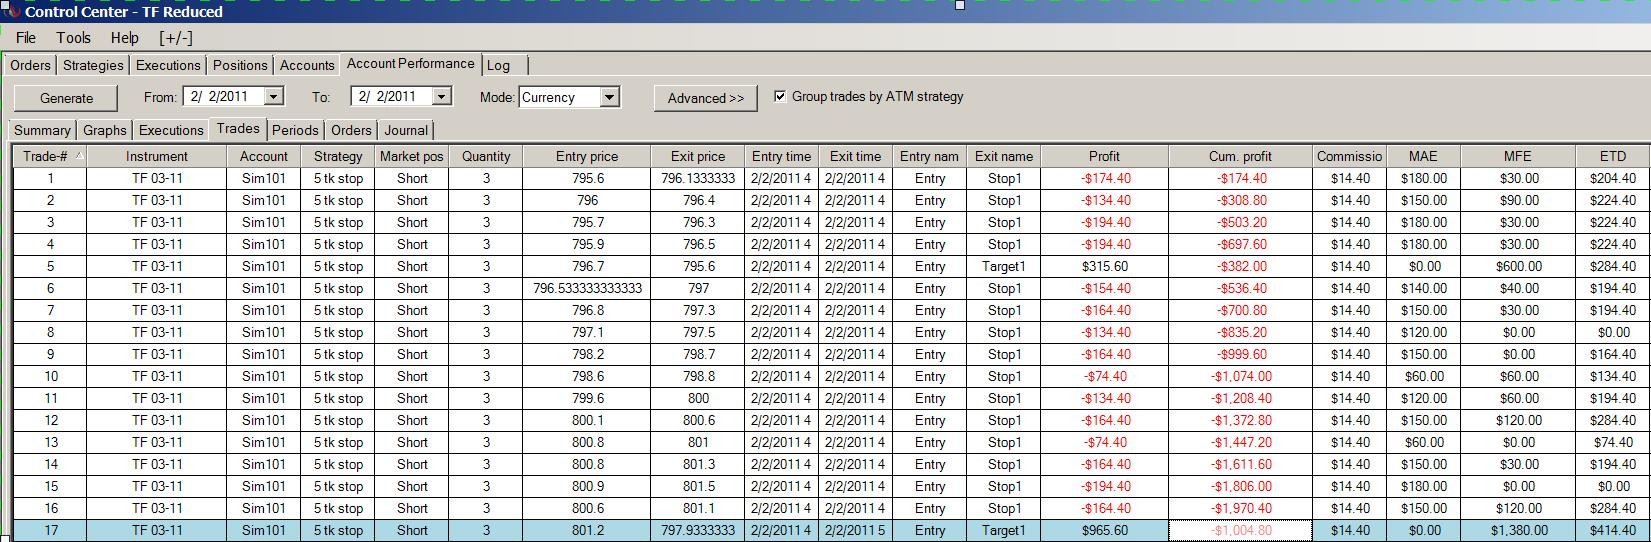Click profit cell $965.60 in trade 17
1651x542 pixels.
coord(1104,530)
